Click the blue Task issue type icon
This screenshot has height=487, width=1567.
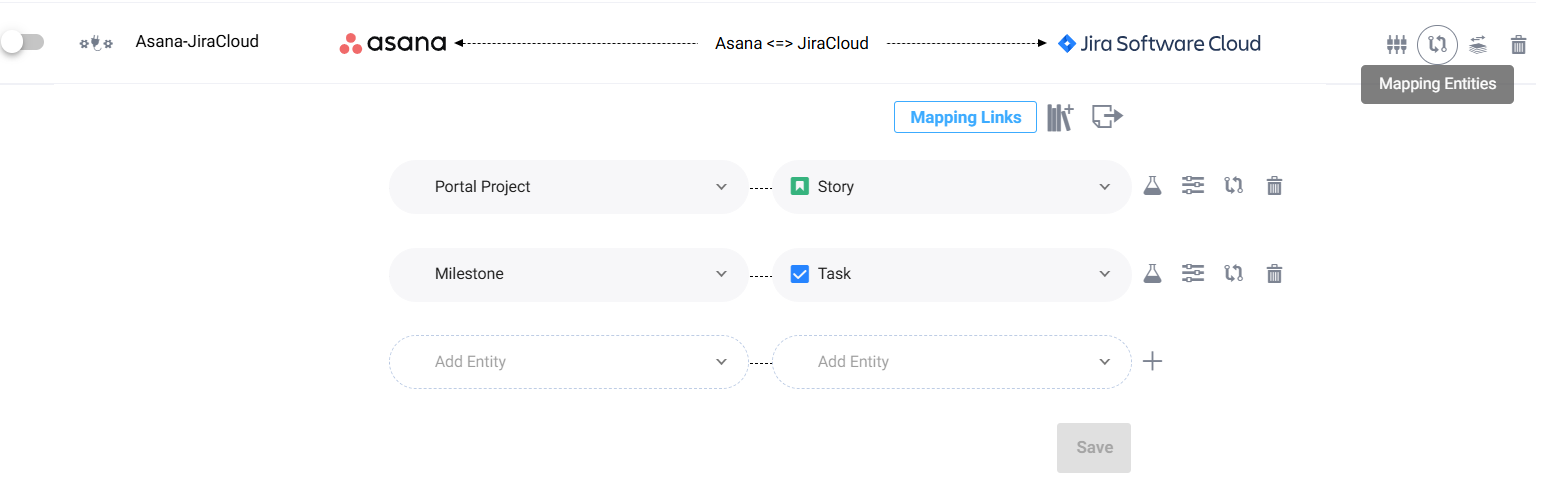point(799,274)
